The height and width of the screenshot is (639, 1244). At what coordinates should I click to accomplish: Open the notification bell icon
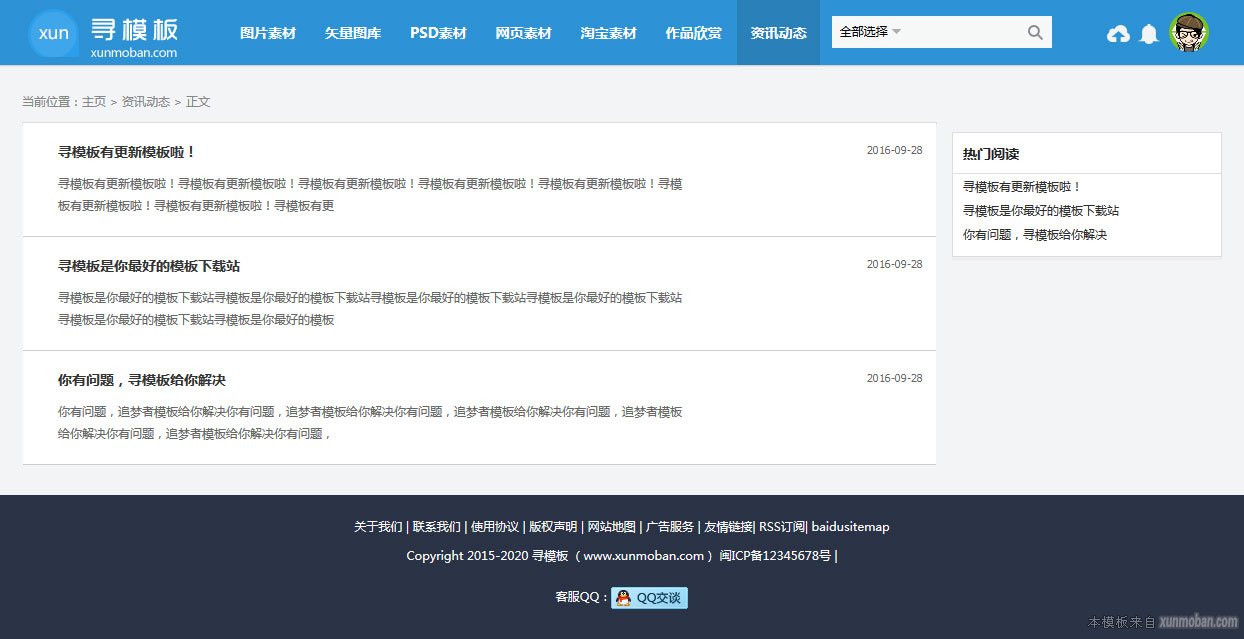pos(1149,34)
